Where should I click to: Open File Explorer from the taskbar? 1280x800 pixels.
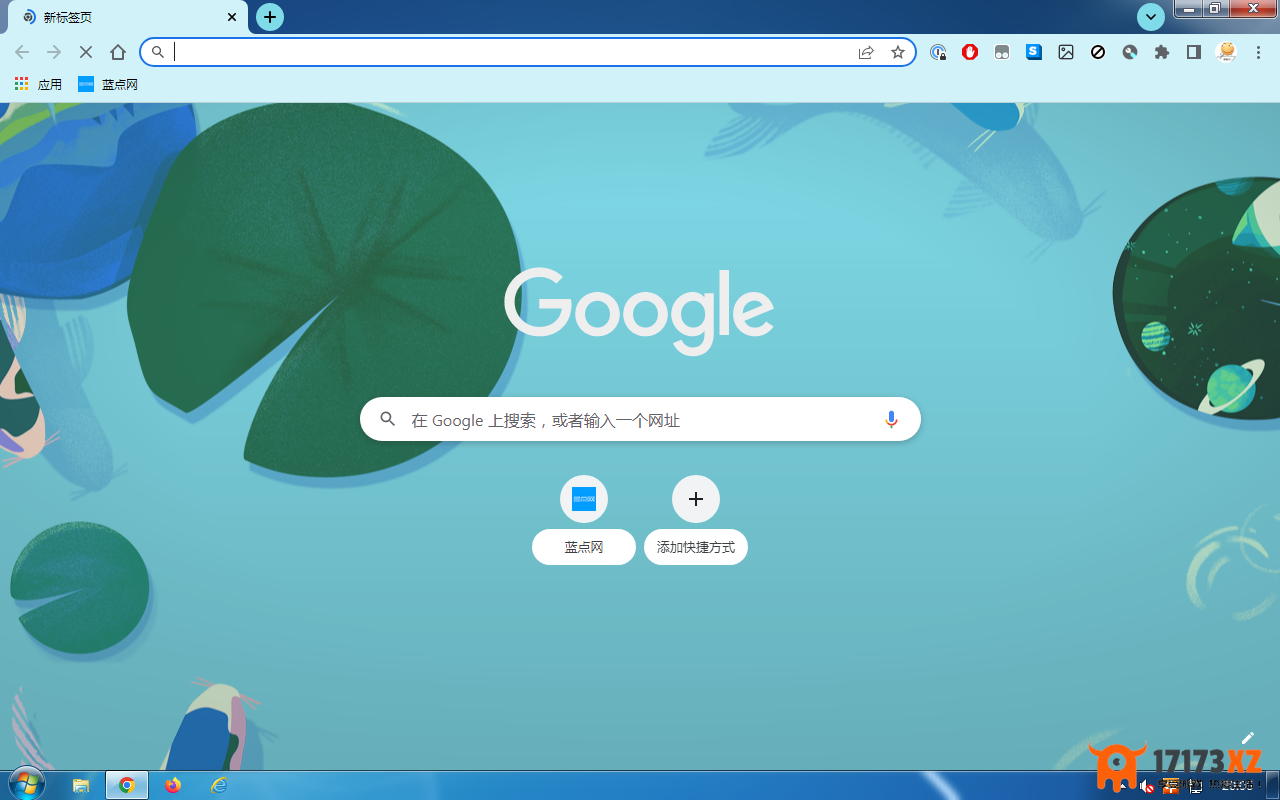pos(82,785)
